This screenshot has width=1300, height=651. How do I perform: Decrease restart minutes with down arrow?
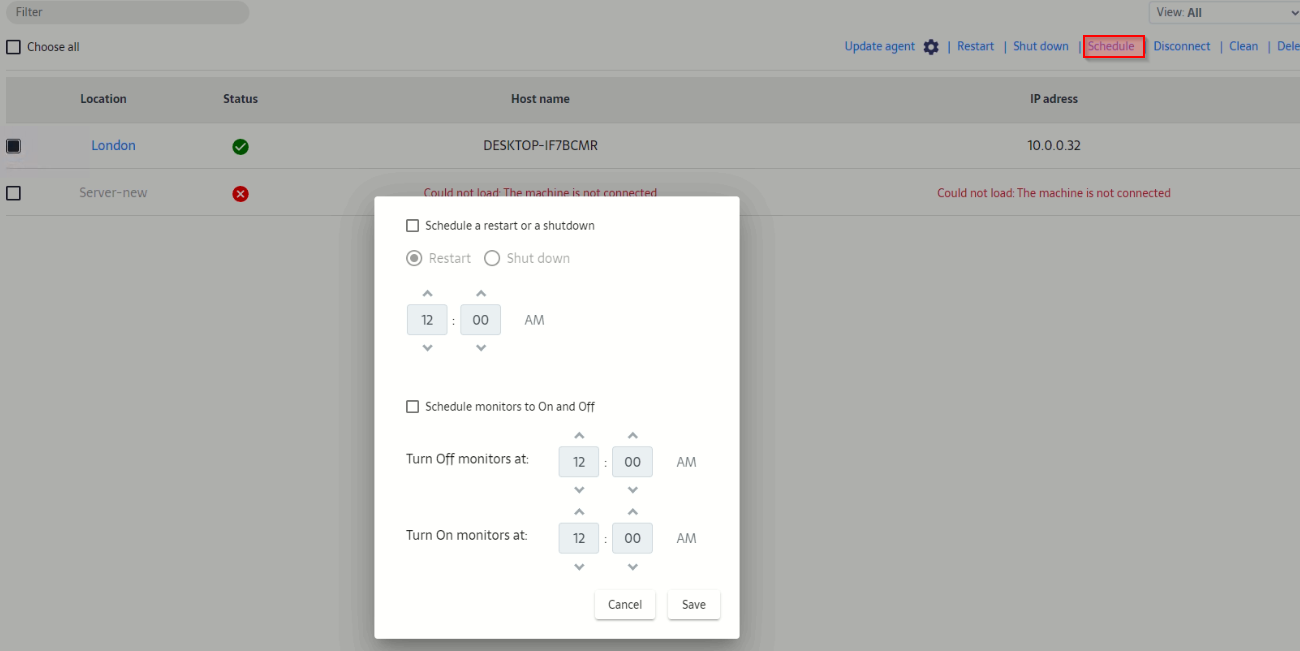tap(481, 348)
